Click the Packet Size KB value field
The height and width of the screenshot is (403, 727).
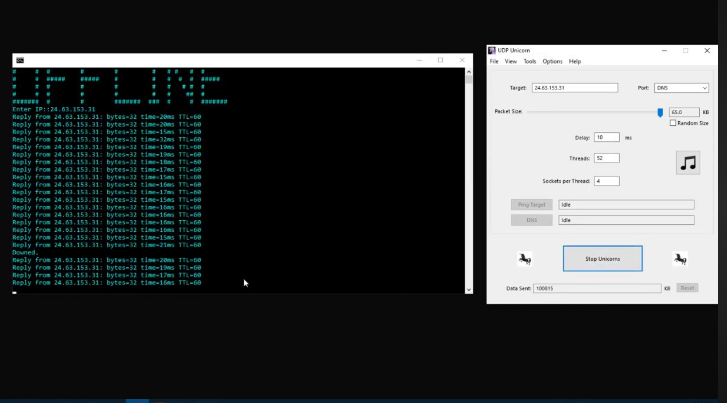[684, 112]
